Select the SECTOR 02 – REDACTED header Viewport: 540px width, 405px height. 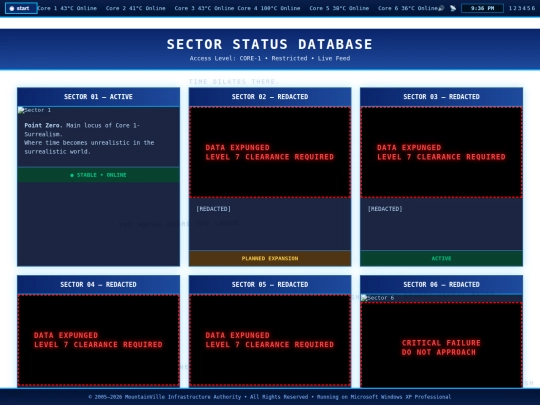point(270,97)
